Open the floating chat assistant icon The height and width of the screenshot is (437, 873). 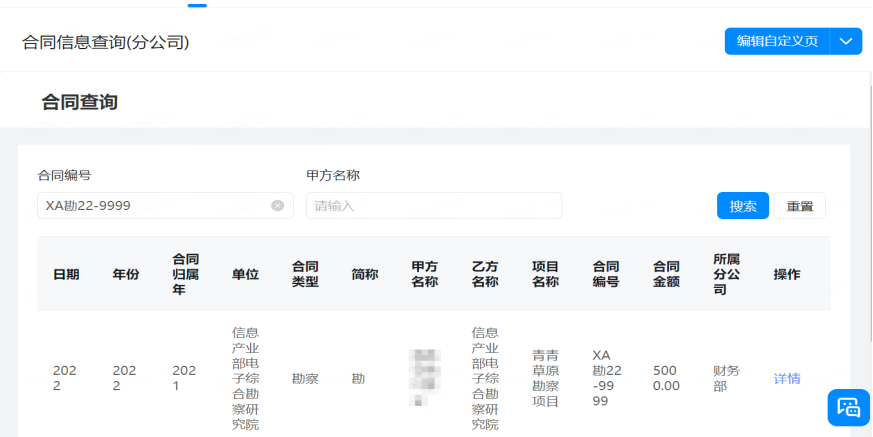click(848, 407)
